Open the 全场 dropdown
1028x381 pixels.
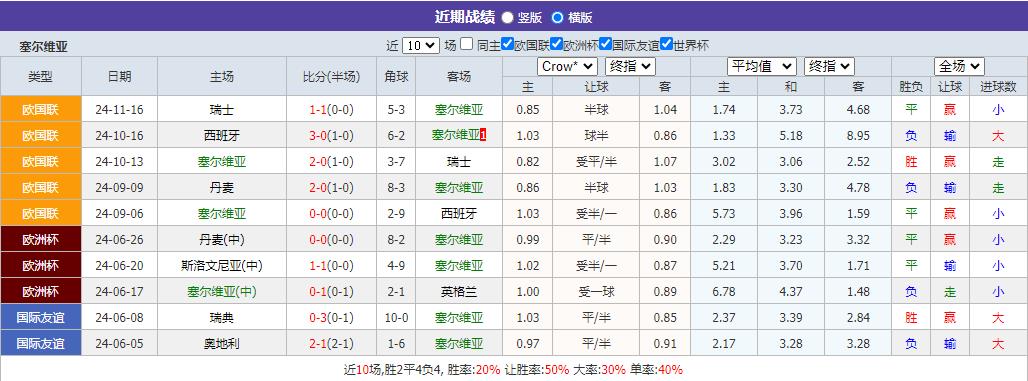tap(959, 66)
